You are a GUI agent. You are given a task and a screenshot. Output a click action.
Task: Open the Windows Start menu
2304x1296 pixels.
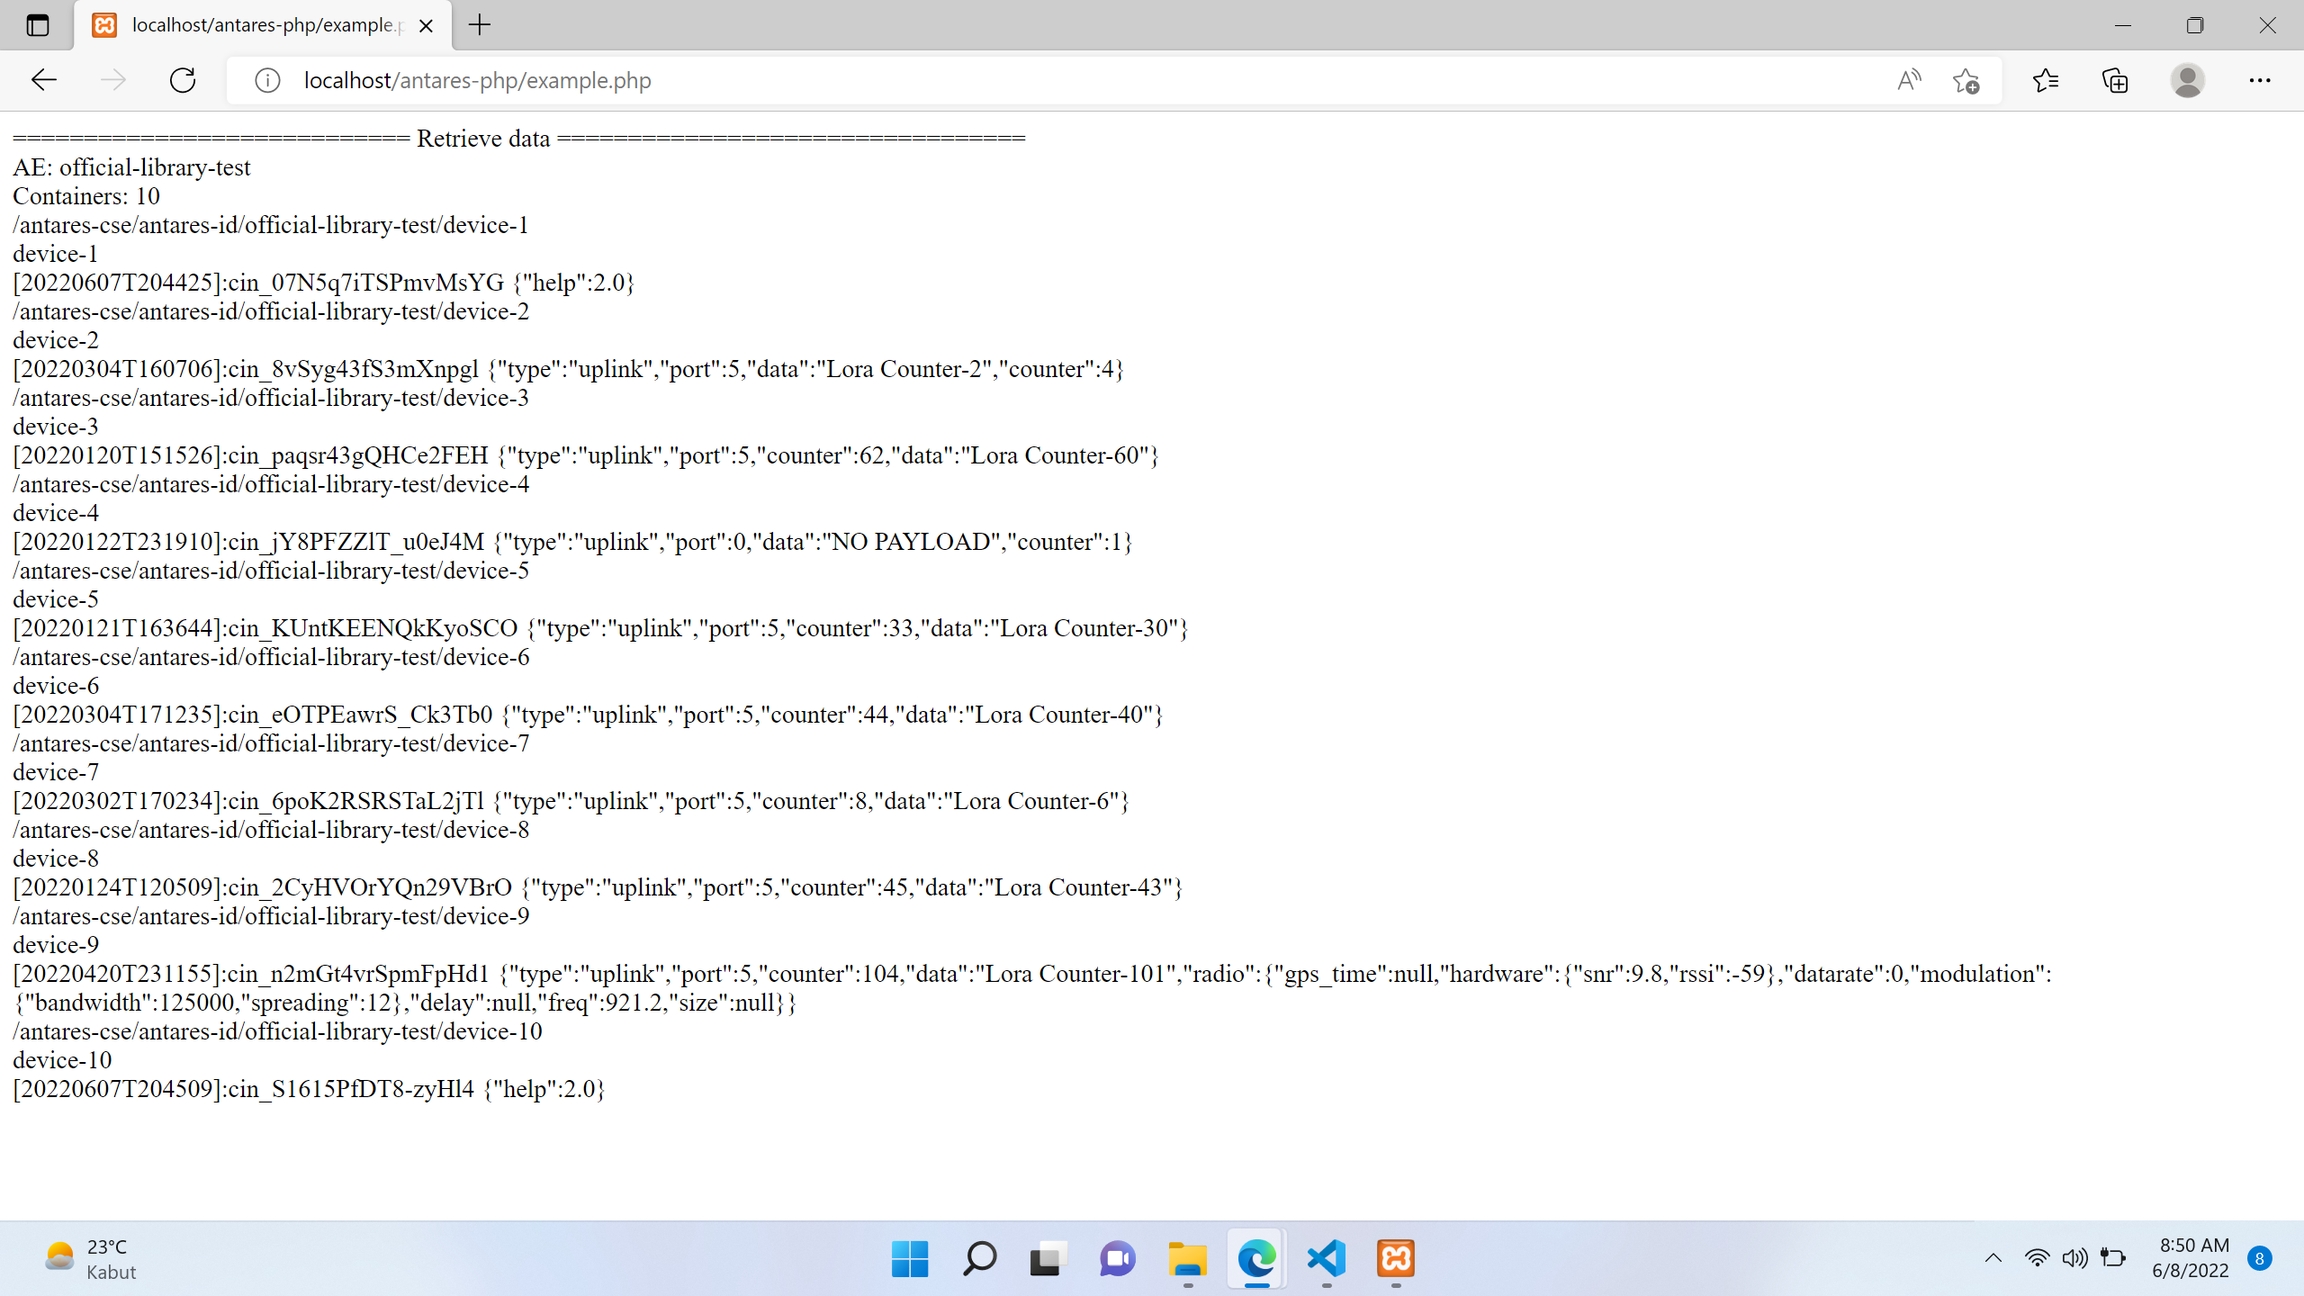[909, 1258]
